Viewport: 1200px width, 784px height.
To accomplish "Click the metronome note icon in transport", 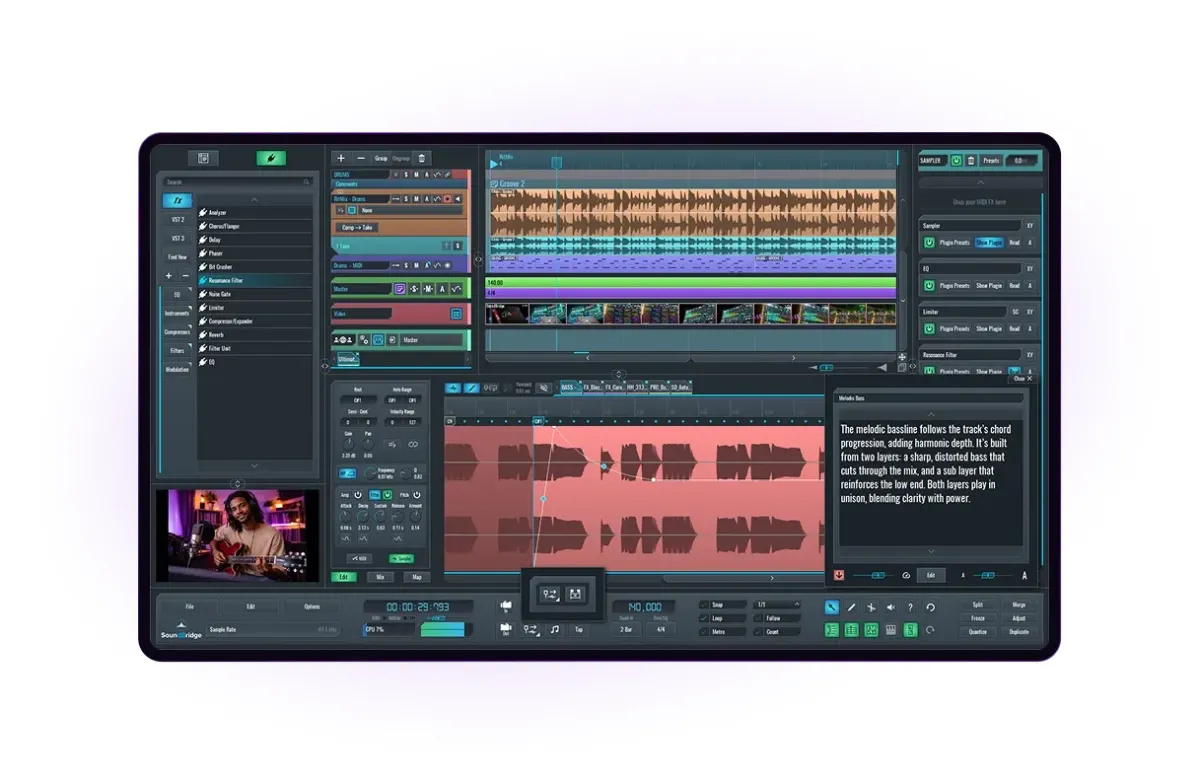I will pyautogui.click(x=555, y=630).
